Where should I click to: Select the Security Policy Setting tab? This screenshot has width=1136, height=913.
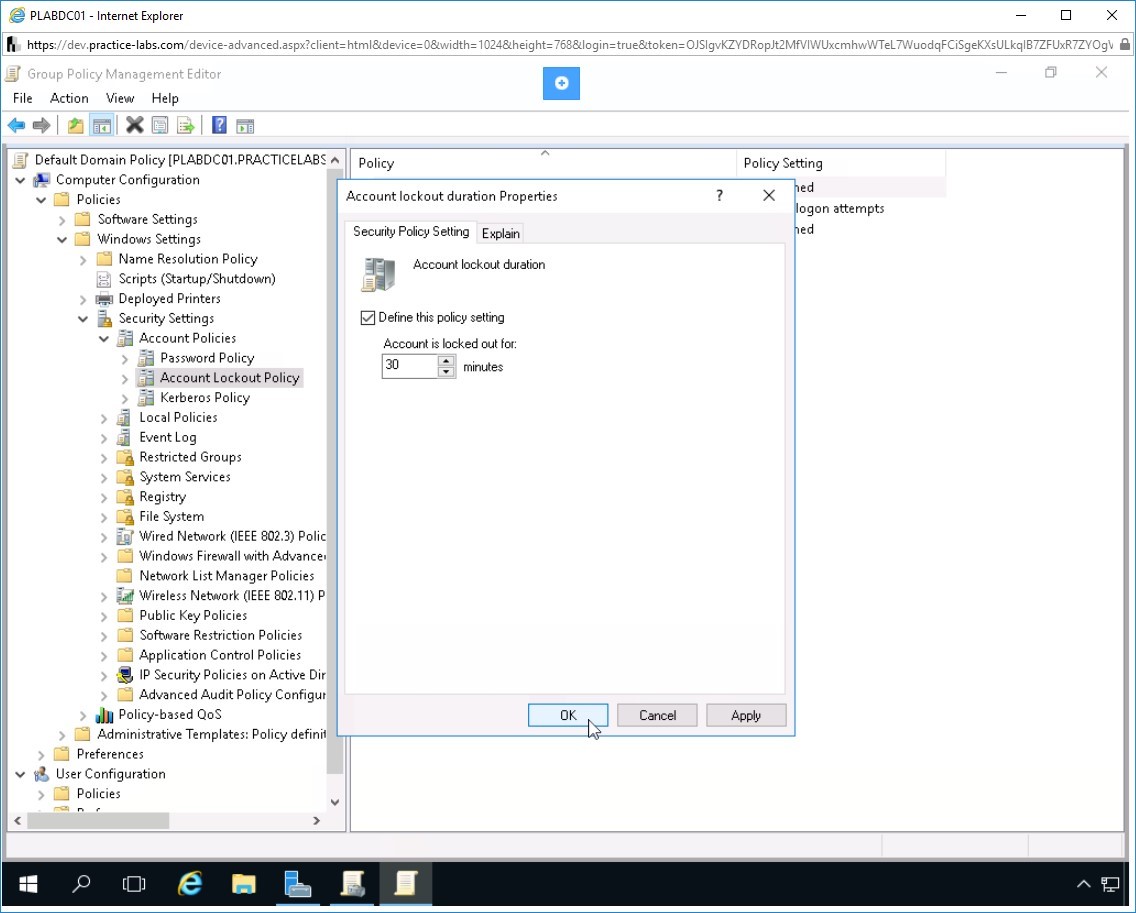[x=411, y=232]
